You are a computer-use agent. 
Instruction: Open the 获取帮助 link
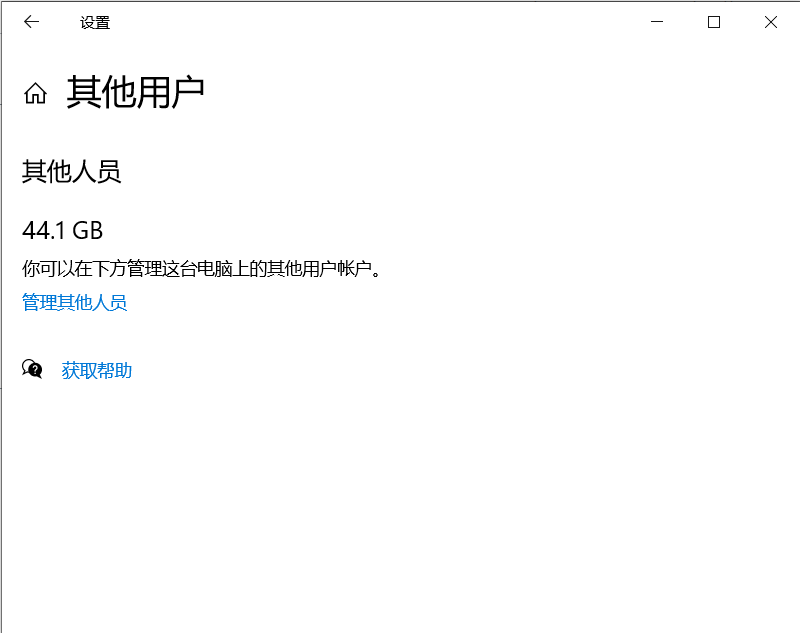coord(97,370)
